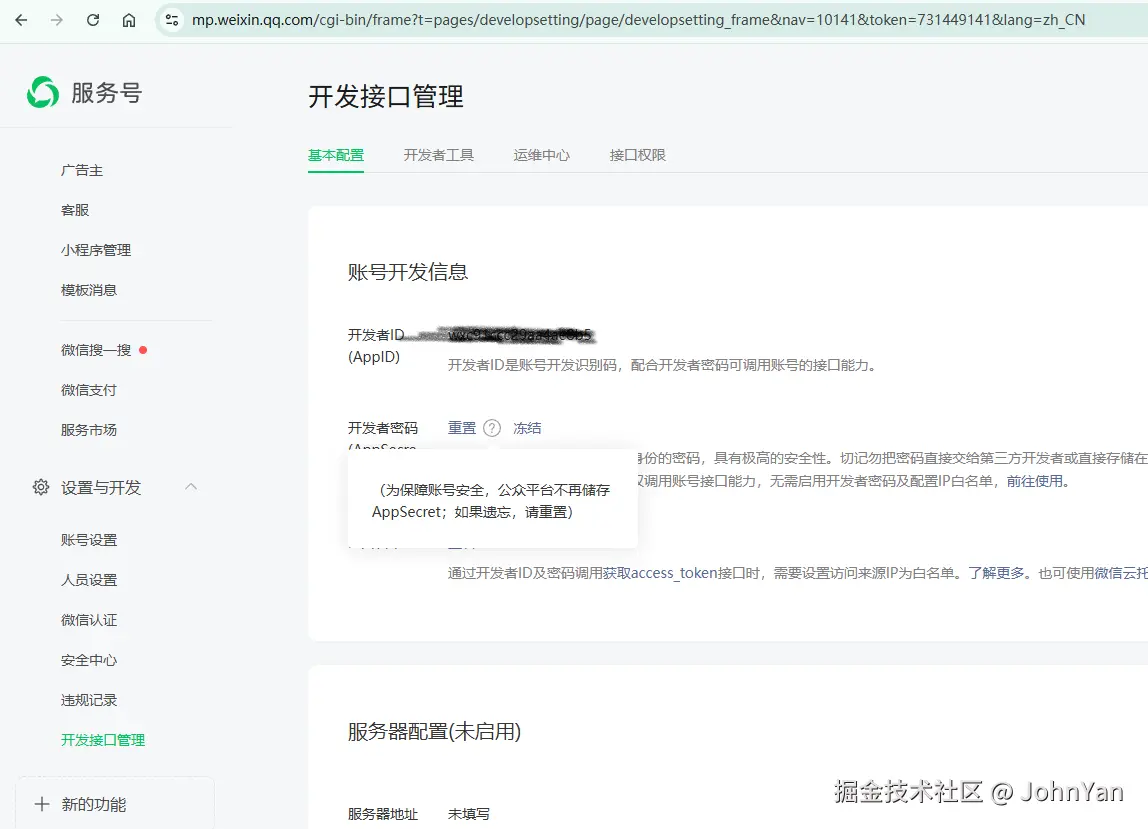Switch to the 基本配置 tab
The image size is (1148, 829).
[x=336, y=155]
